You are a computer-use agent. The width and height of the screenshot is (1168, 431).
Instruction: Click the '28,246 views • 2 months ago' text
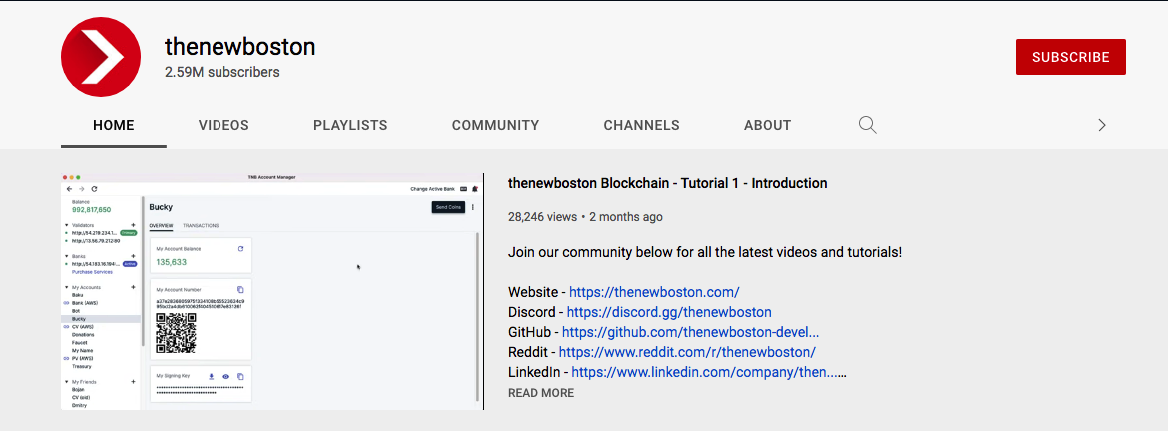pos(585,217)
